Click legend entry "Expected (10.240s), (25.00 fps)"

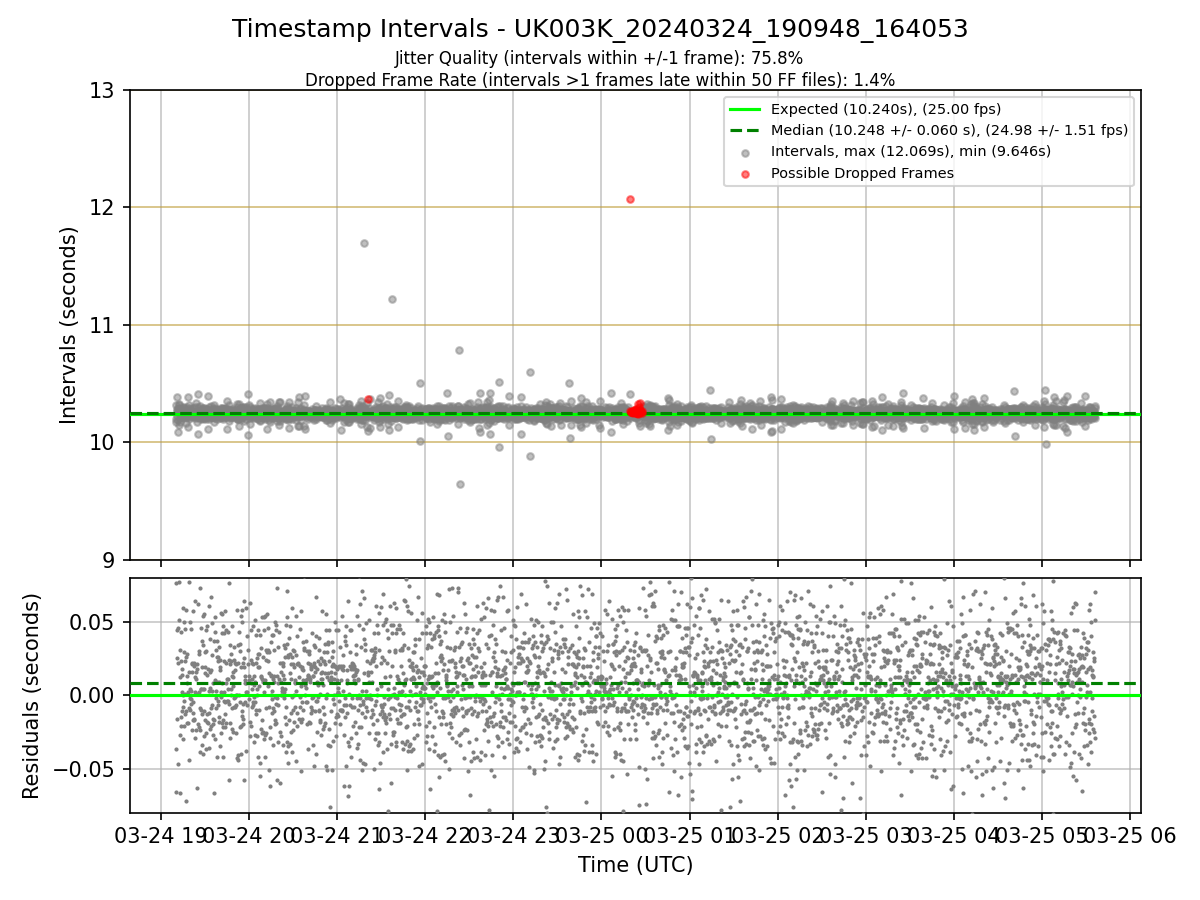click(886, 109)
